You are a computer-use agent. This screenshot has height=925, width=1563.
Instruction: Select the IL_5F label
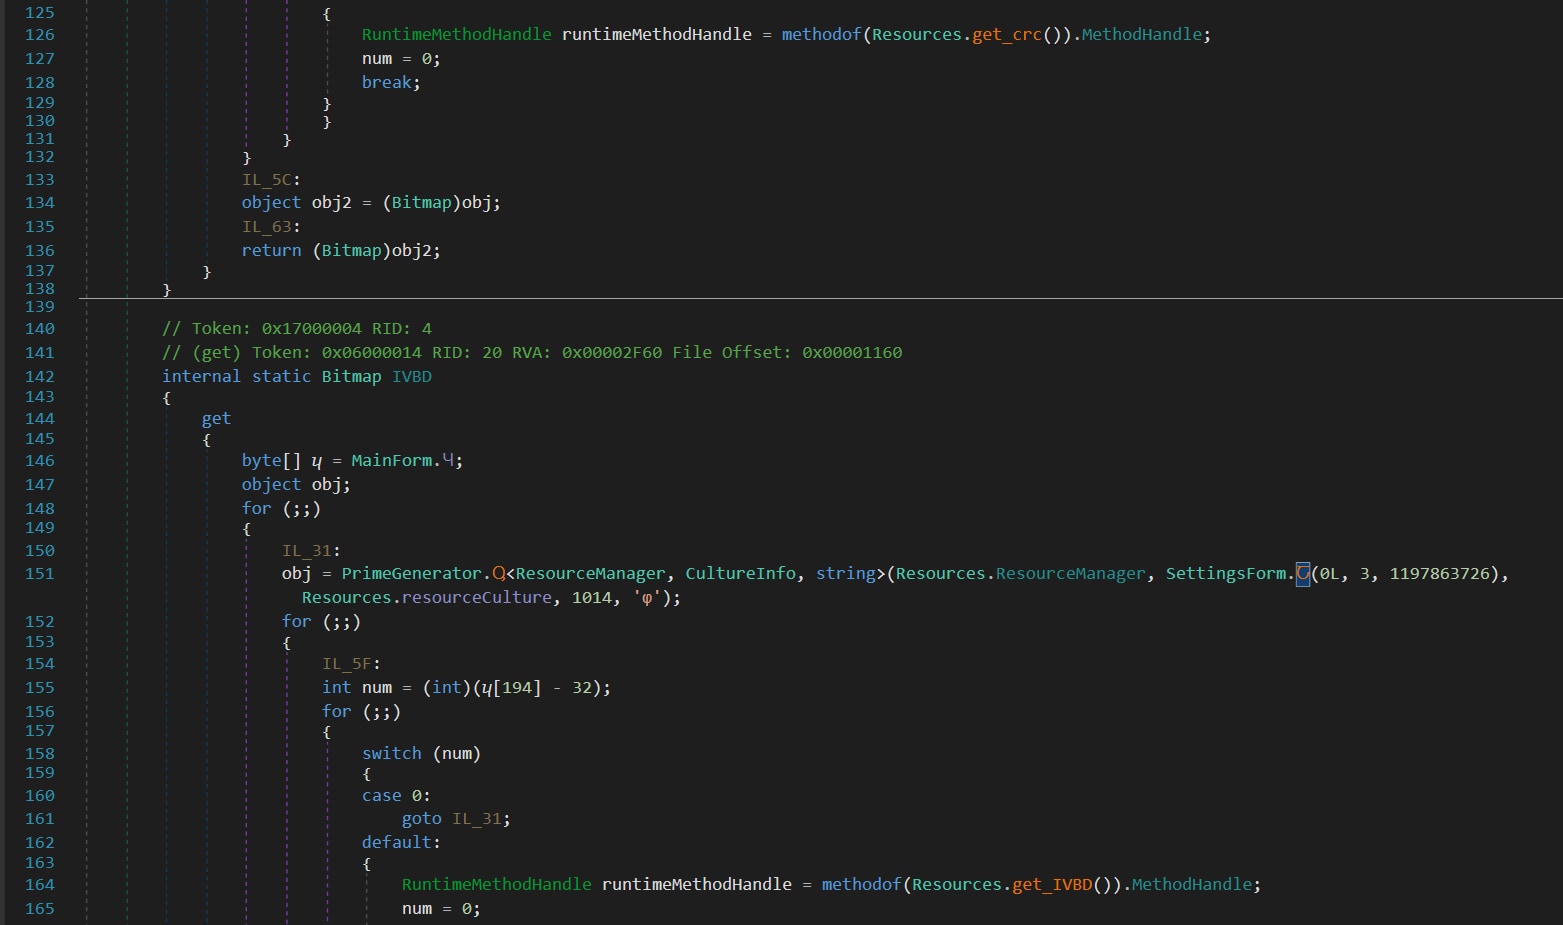point(346,664)
